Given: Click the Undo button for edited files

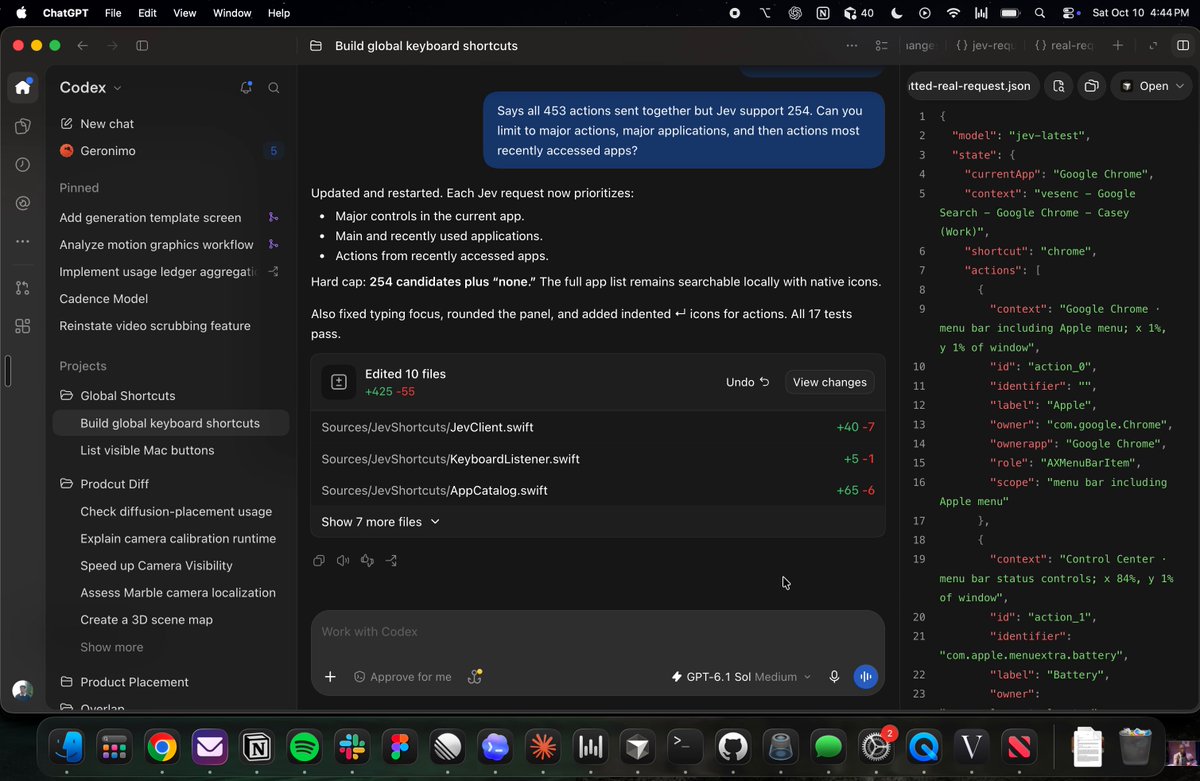Looking at the screenshot, I should pyautogui.click(x=748, y=382).
